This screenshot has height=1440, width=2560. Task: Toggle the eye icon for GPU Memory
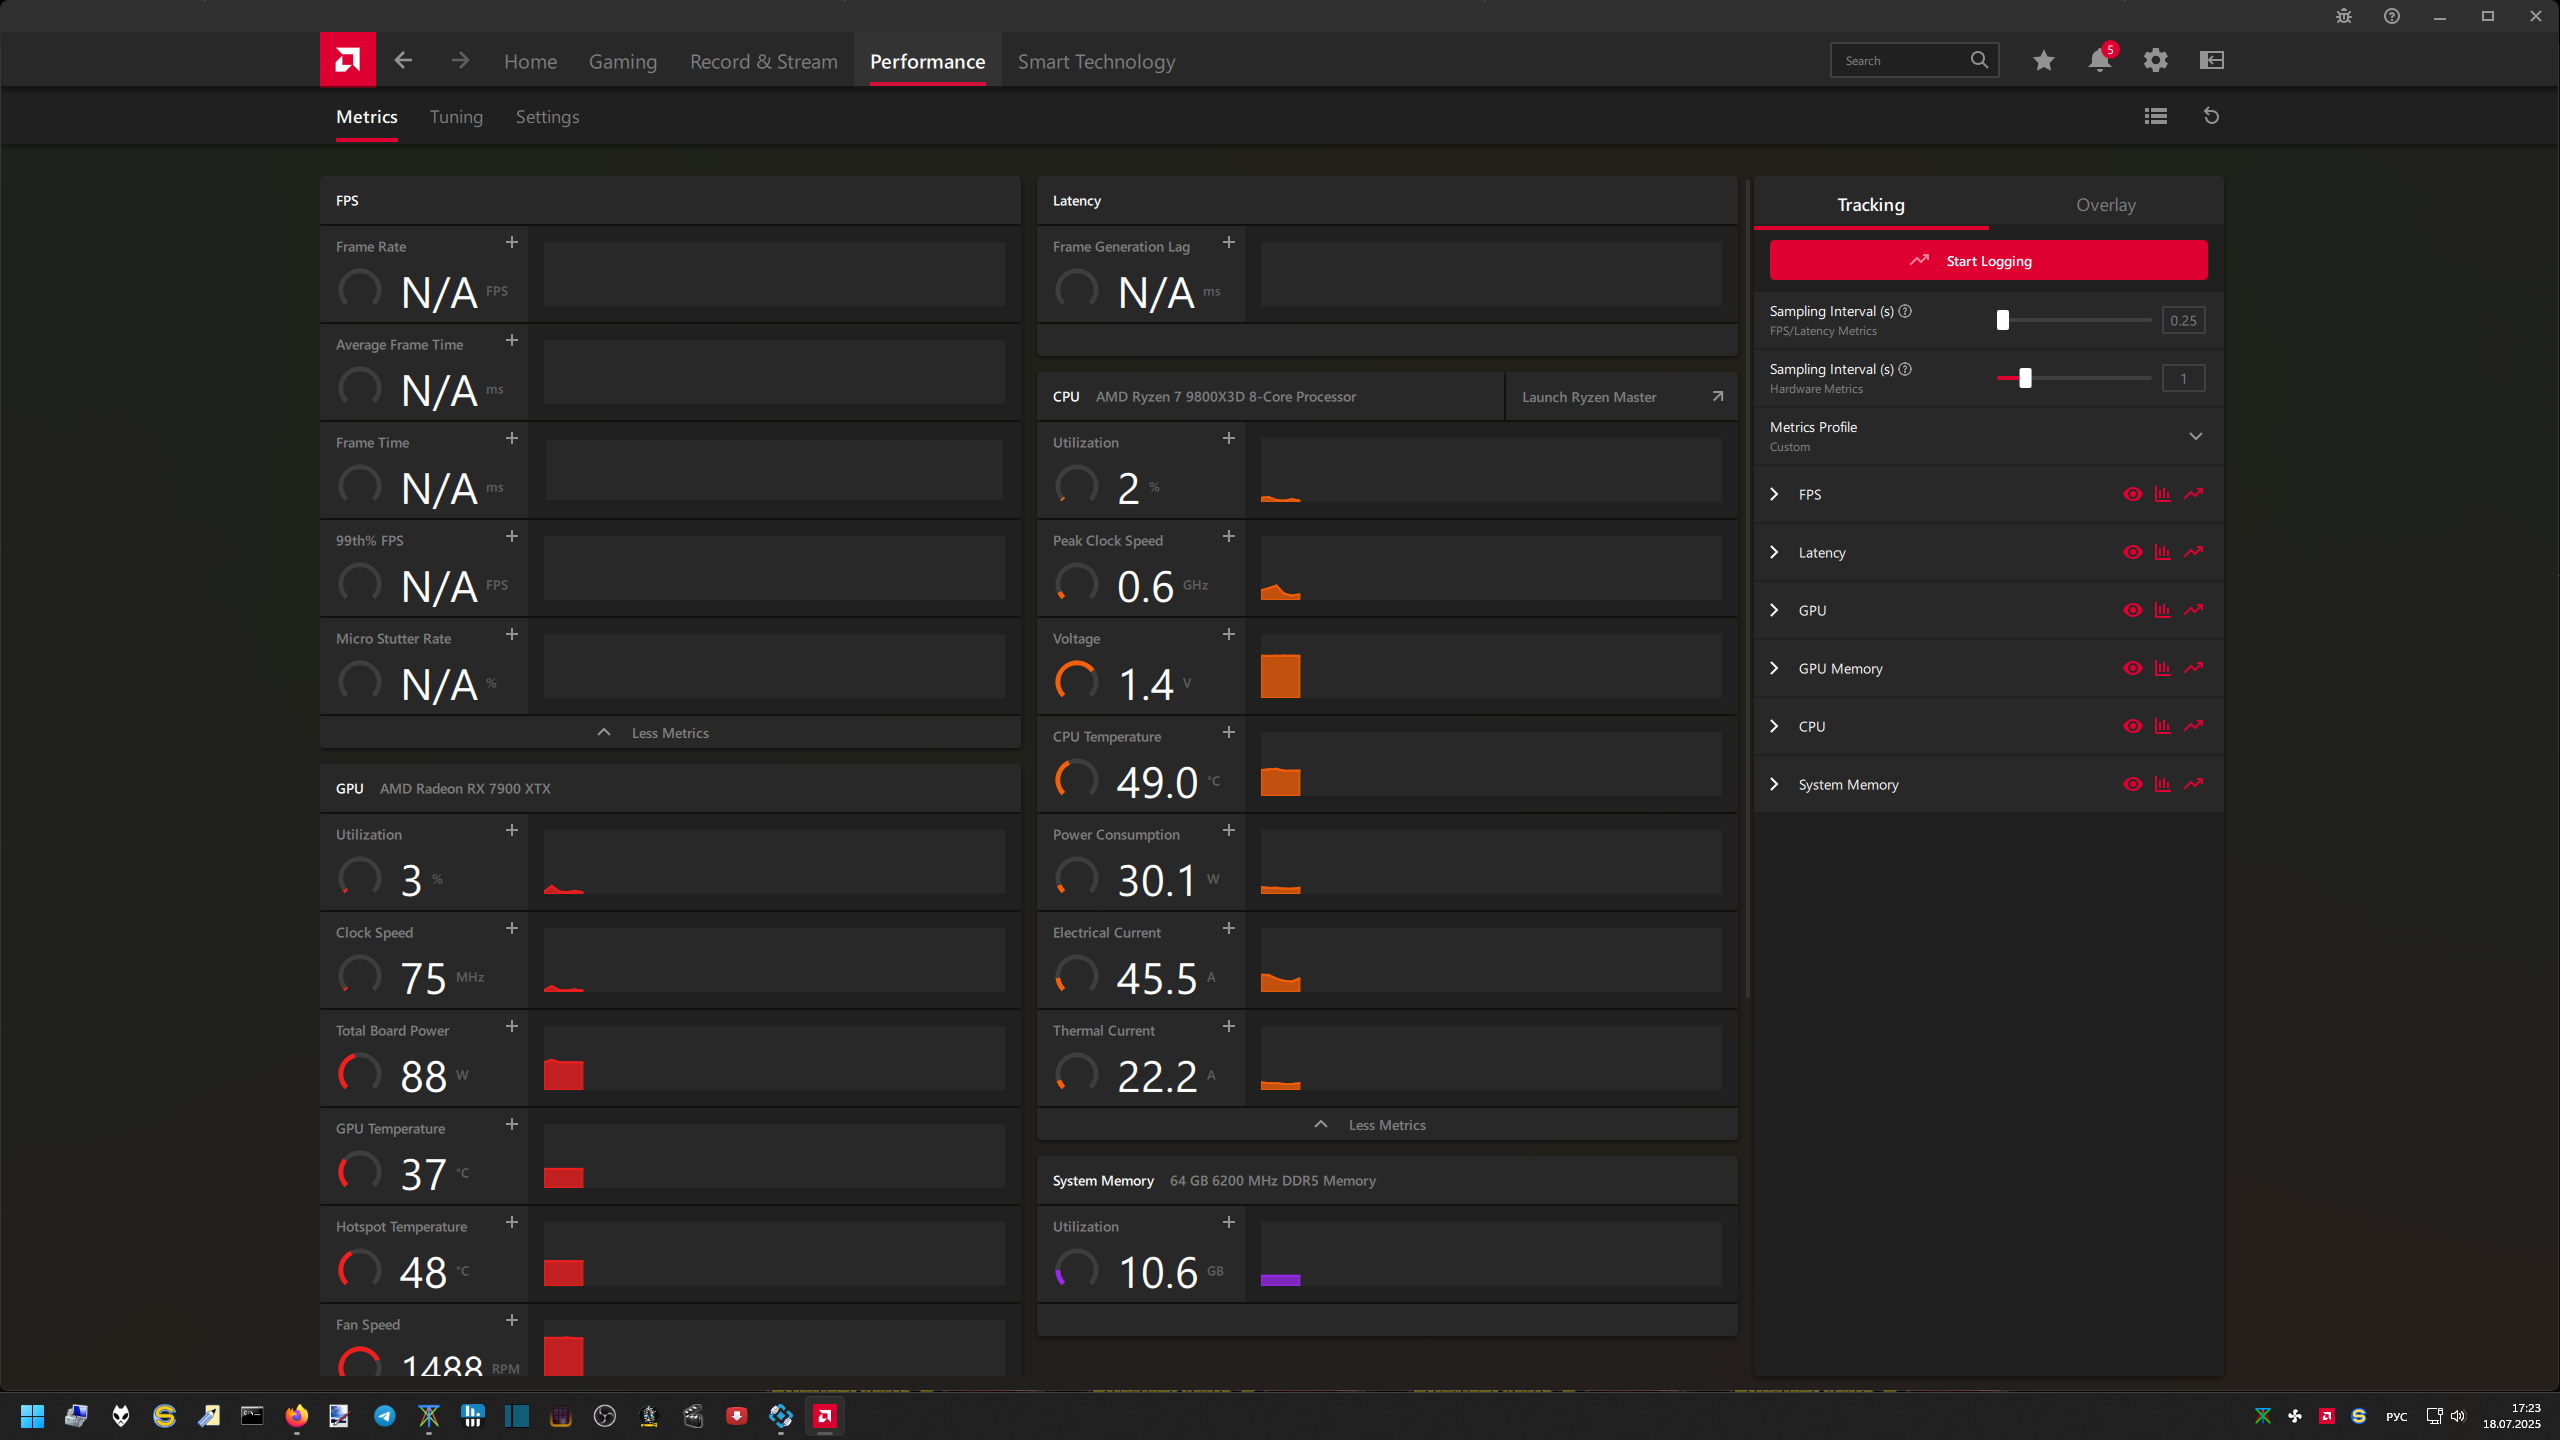click(x=2132, y=668)
